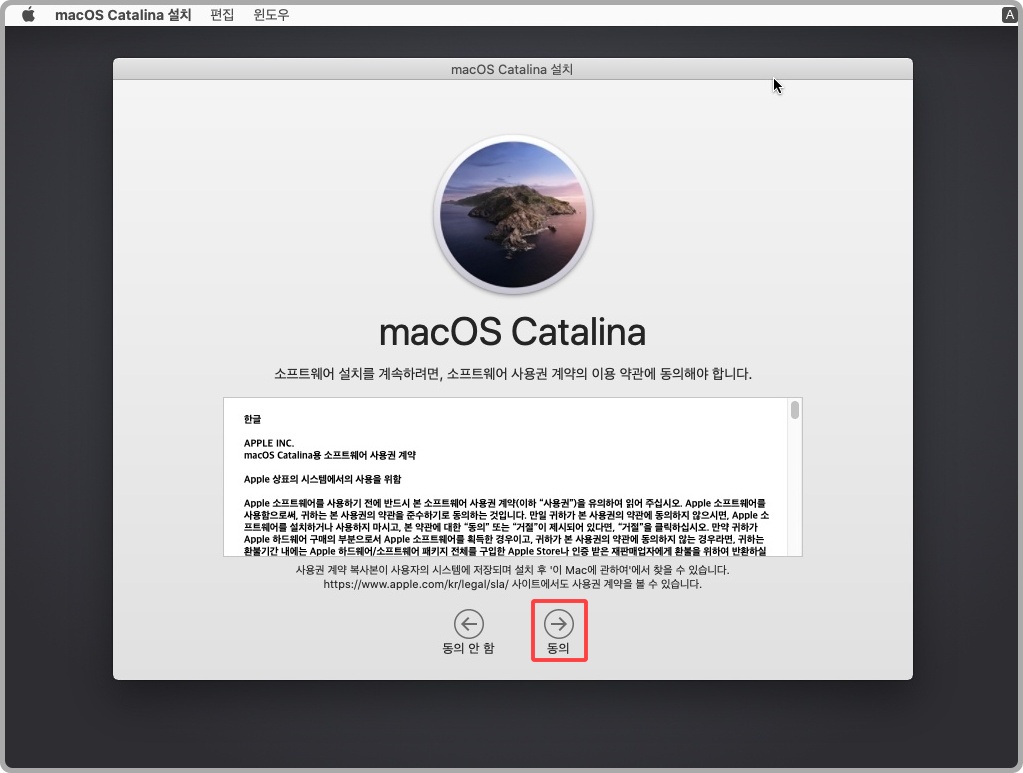Click the left-pointing disagree circle icon
1023x773 pixels.
tap(468, 624)
